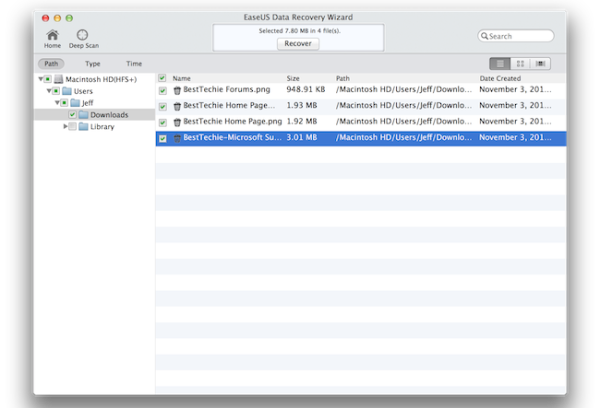
Task: Select Jeff label in tree
Action: point(87,103)
